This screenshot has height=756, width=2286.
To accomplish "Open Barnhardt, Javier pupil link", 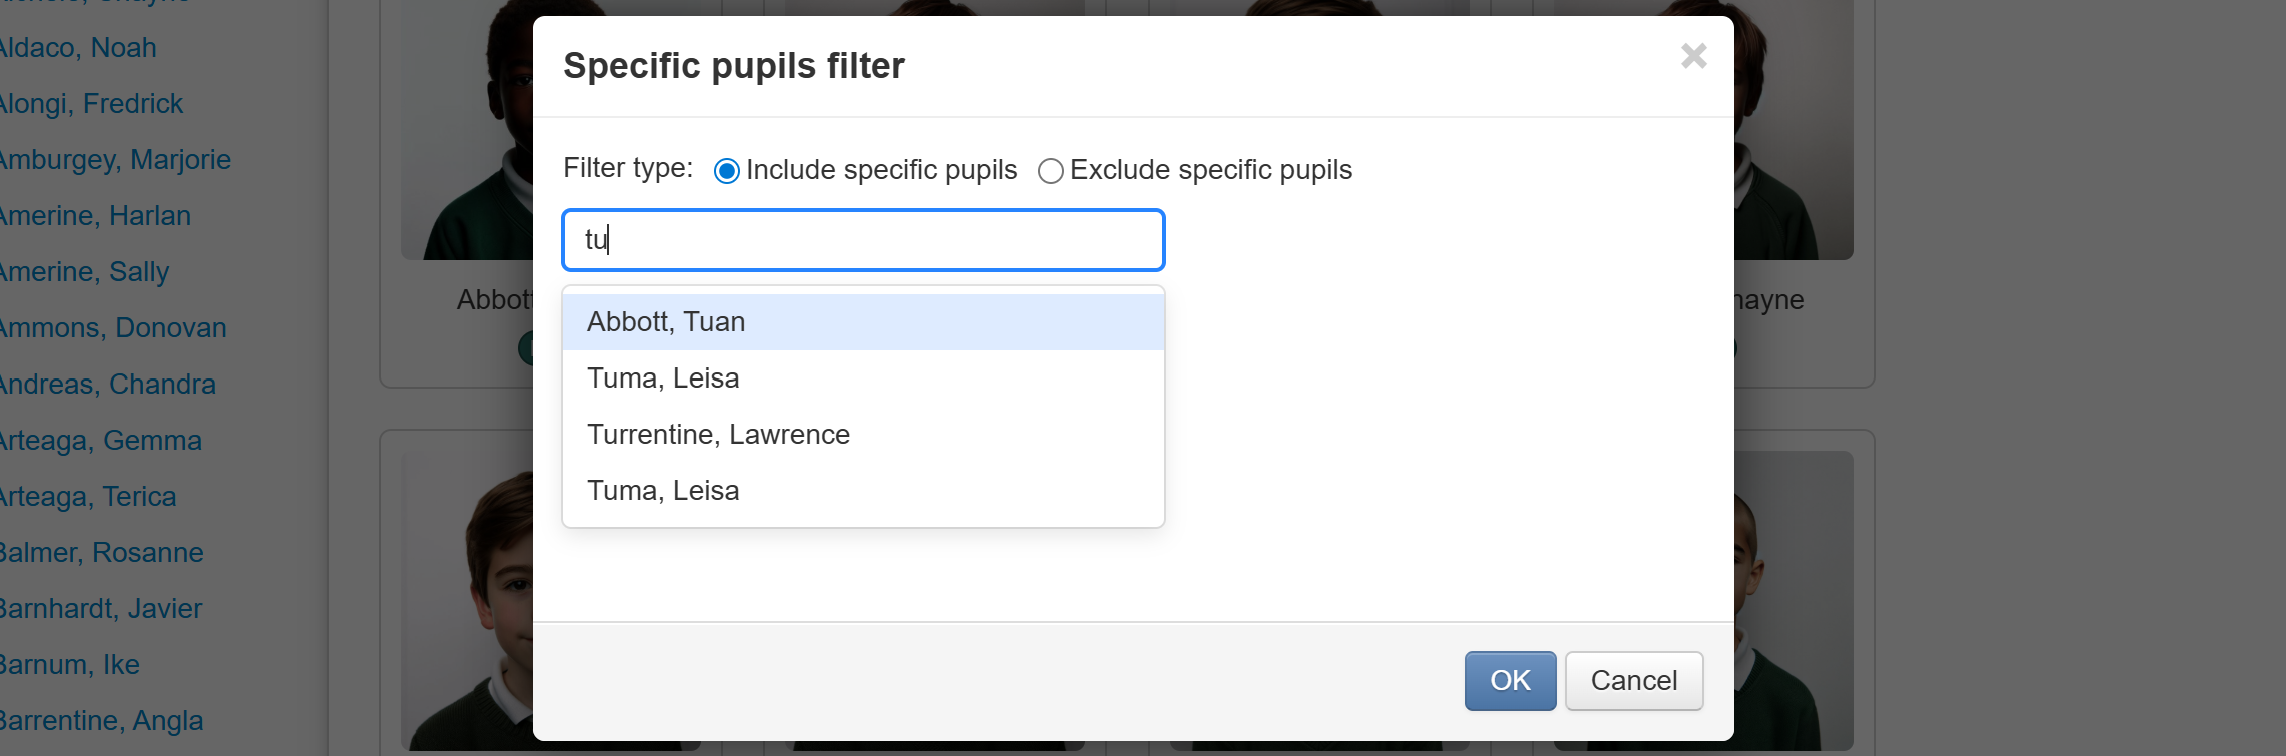I will (x=100, y=609).
